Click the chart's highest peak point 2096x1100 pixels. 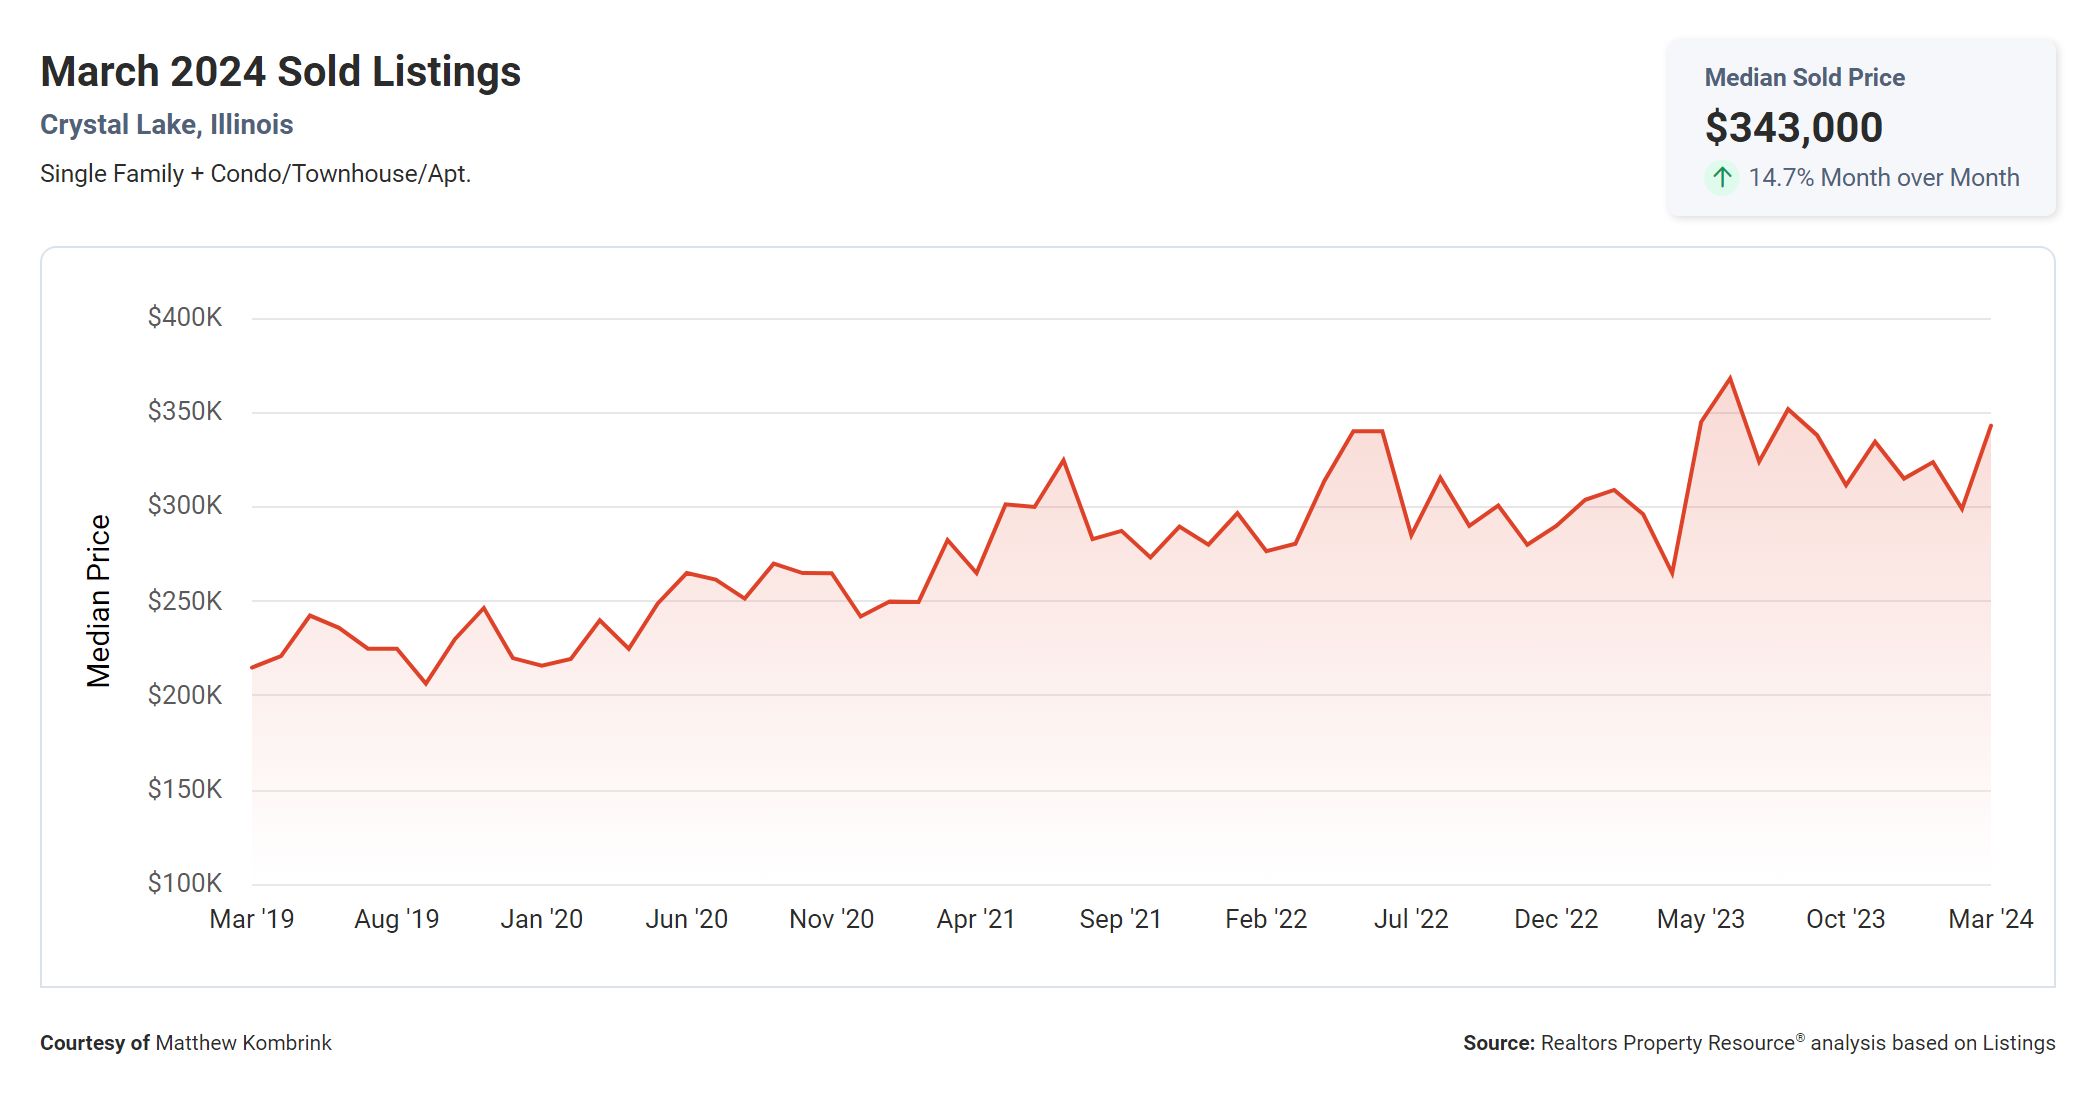click(x=1730, y=378)
